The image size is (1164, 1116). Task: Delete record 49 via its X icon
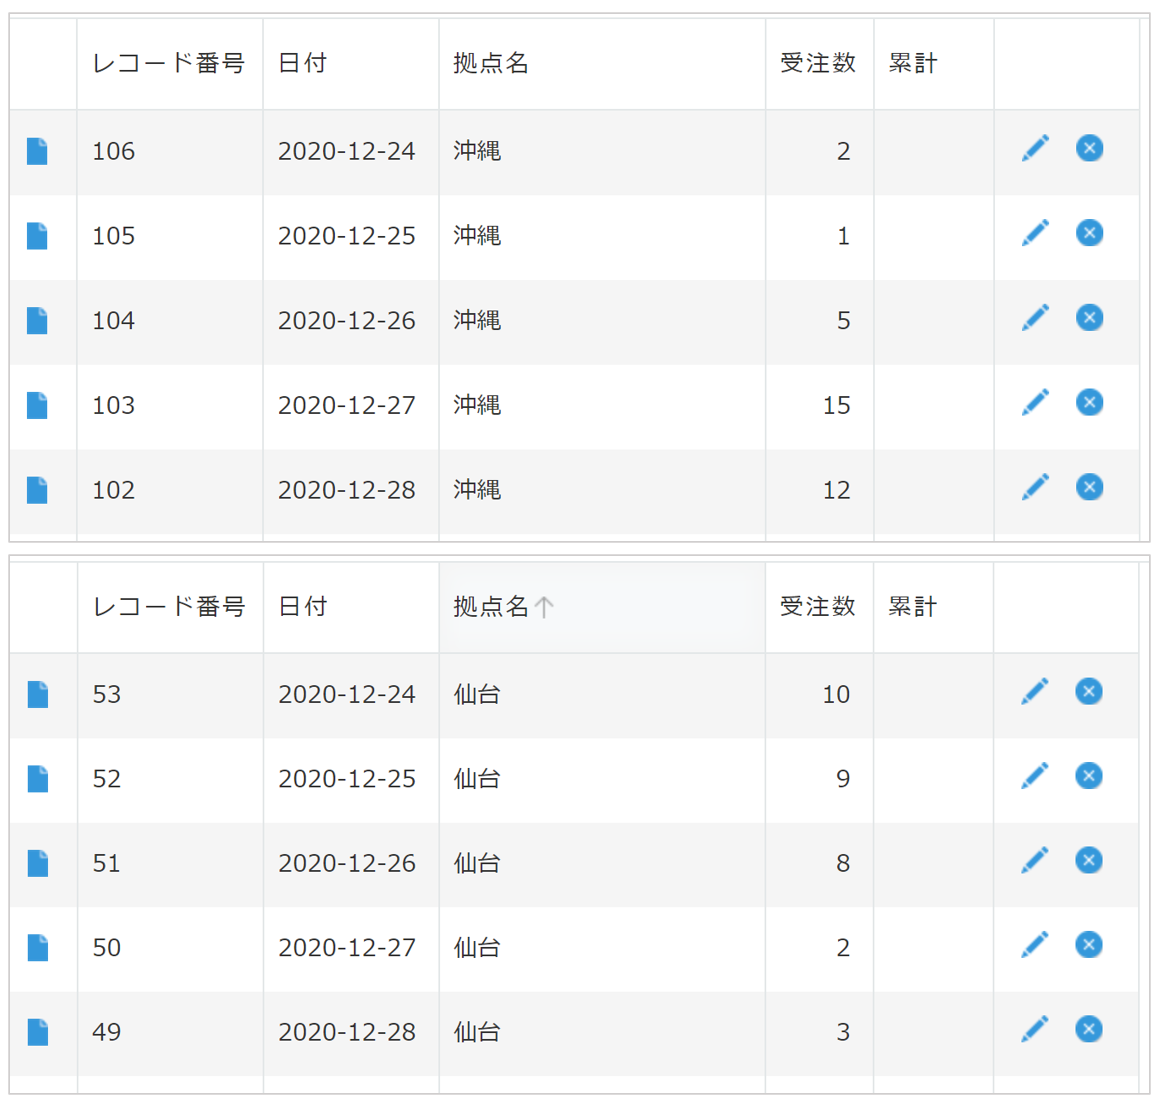click(1089, 1029)
